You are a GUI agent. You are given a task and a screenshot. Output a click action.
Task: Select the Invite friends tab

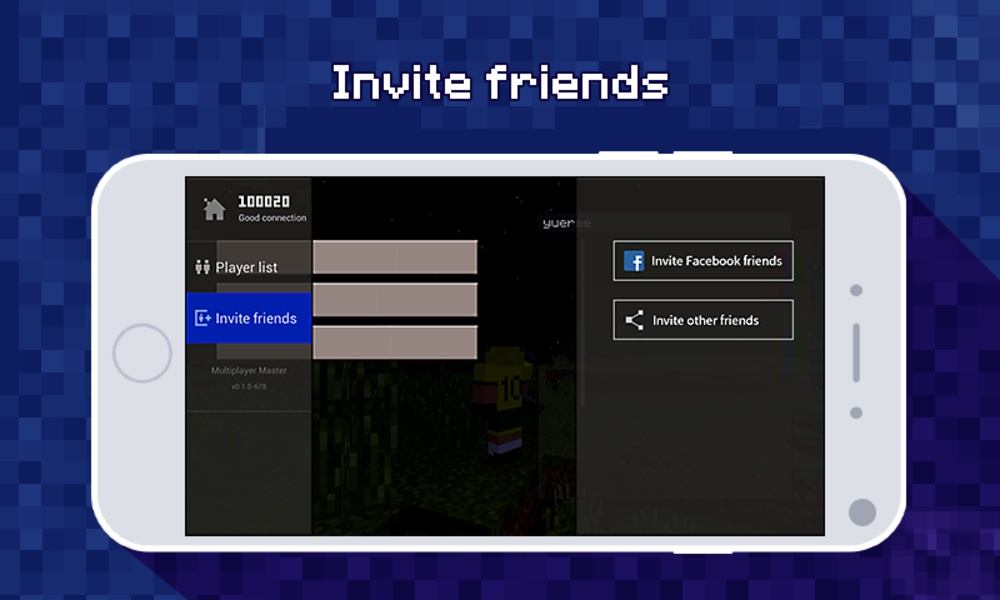[249, 318]
